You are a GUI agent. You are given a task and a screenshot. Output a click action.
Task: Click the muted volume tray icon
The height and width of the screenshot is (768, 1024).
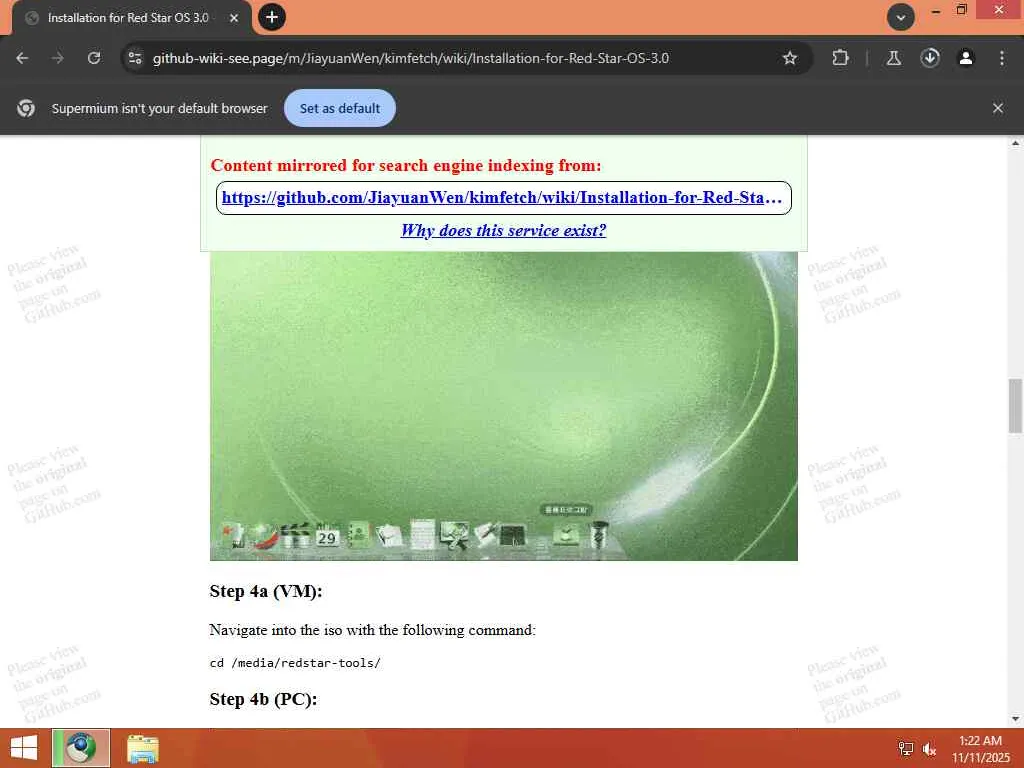929,748
